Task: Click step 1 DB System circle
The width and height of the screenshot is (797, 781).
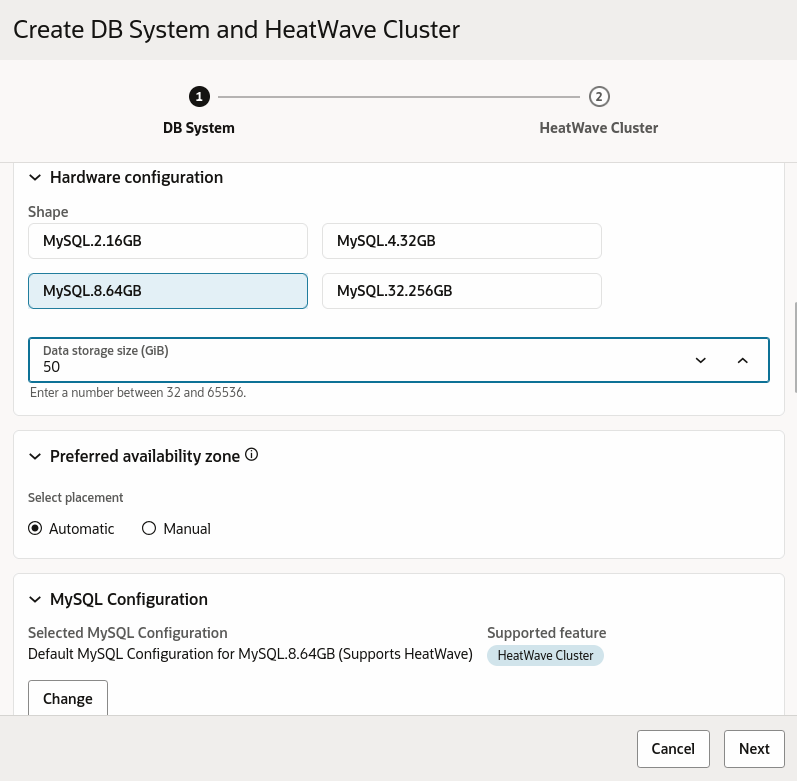Action: tap(199, 97)
